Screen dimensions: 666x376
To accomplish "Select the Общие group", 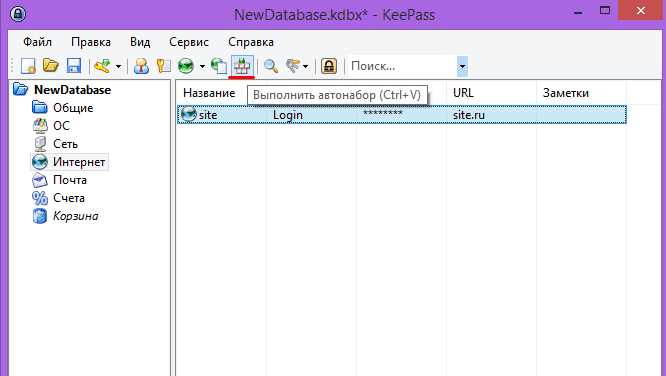I will click(x=73, y=108).
